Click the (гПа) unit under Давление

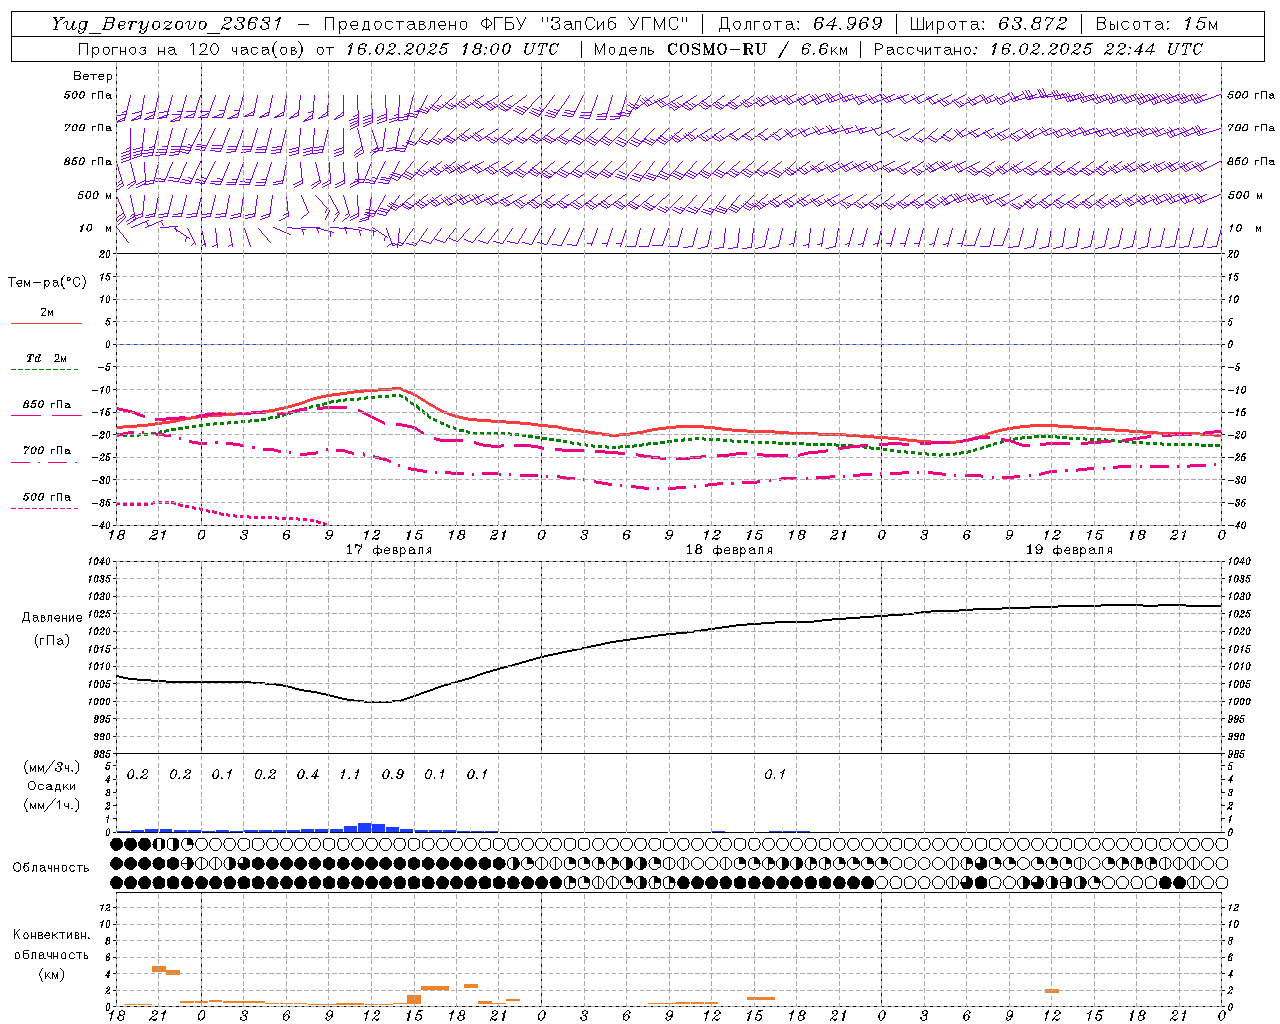[x=51, y=640]
